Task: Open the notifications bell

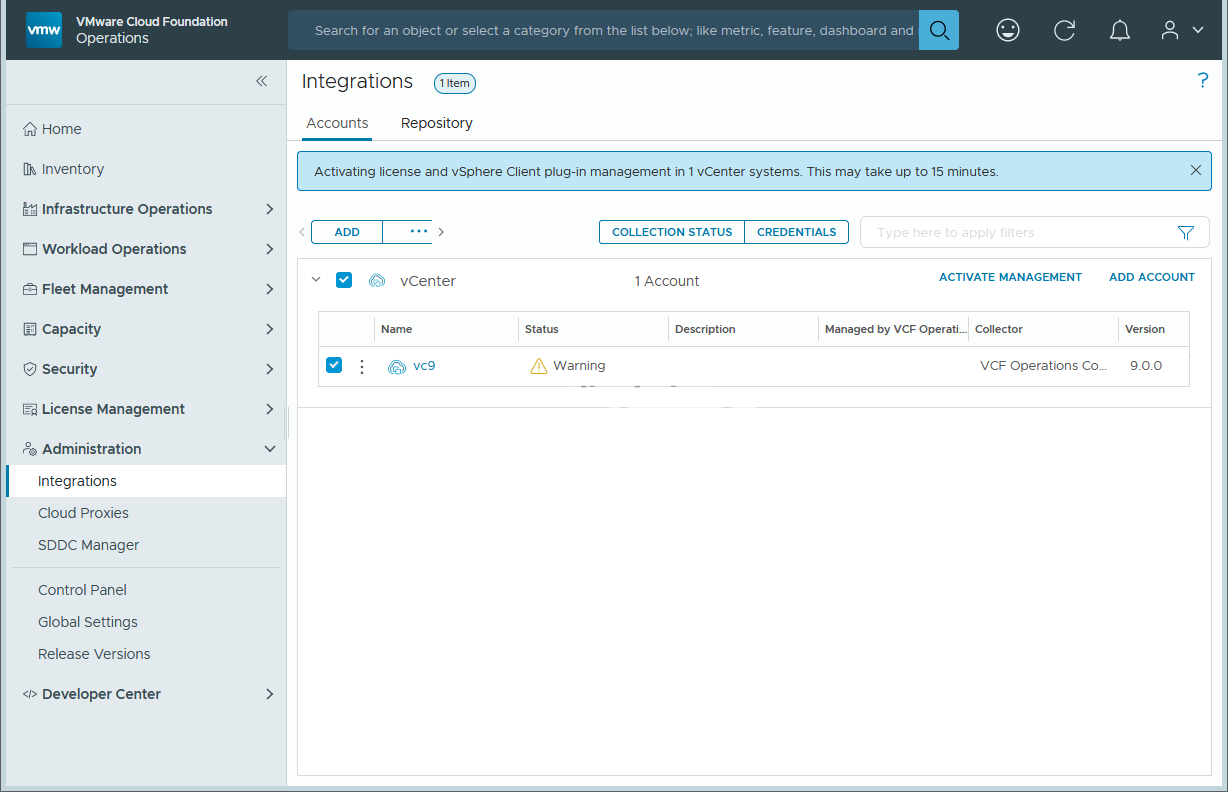Action: coord(1120,30)
